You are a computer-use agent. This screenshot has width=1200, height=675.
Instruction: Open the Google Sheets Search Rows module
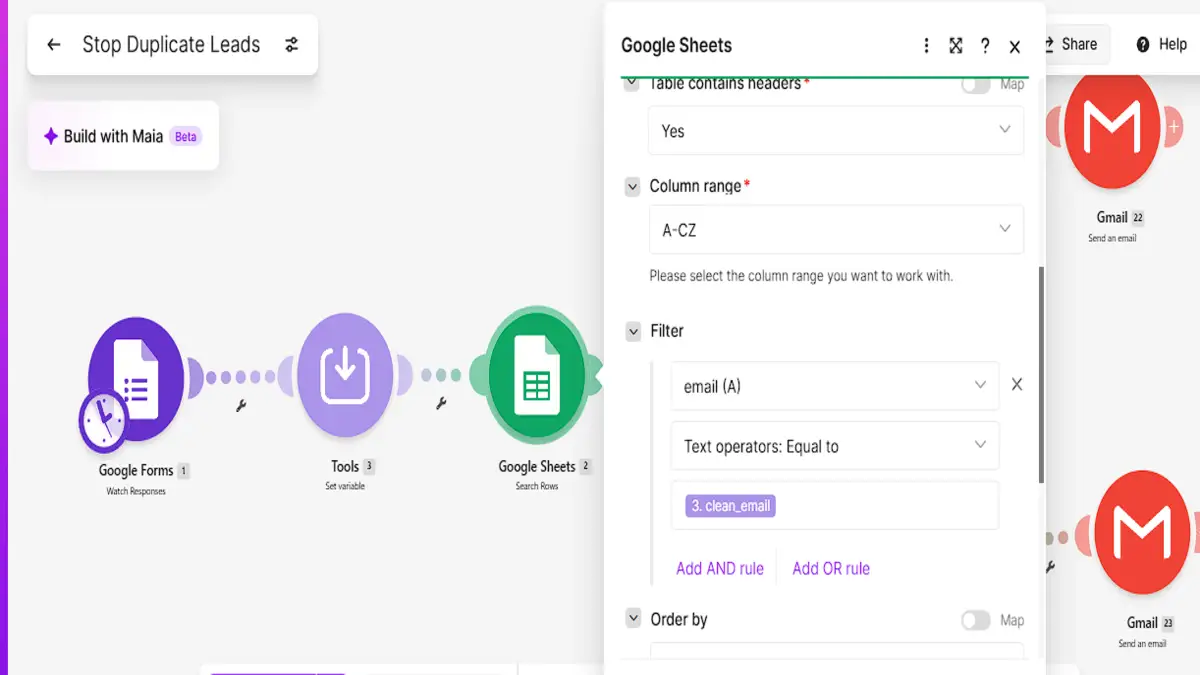[536, 376]
